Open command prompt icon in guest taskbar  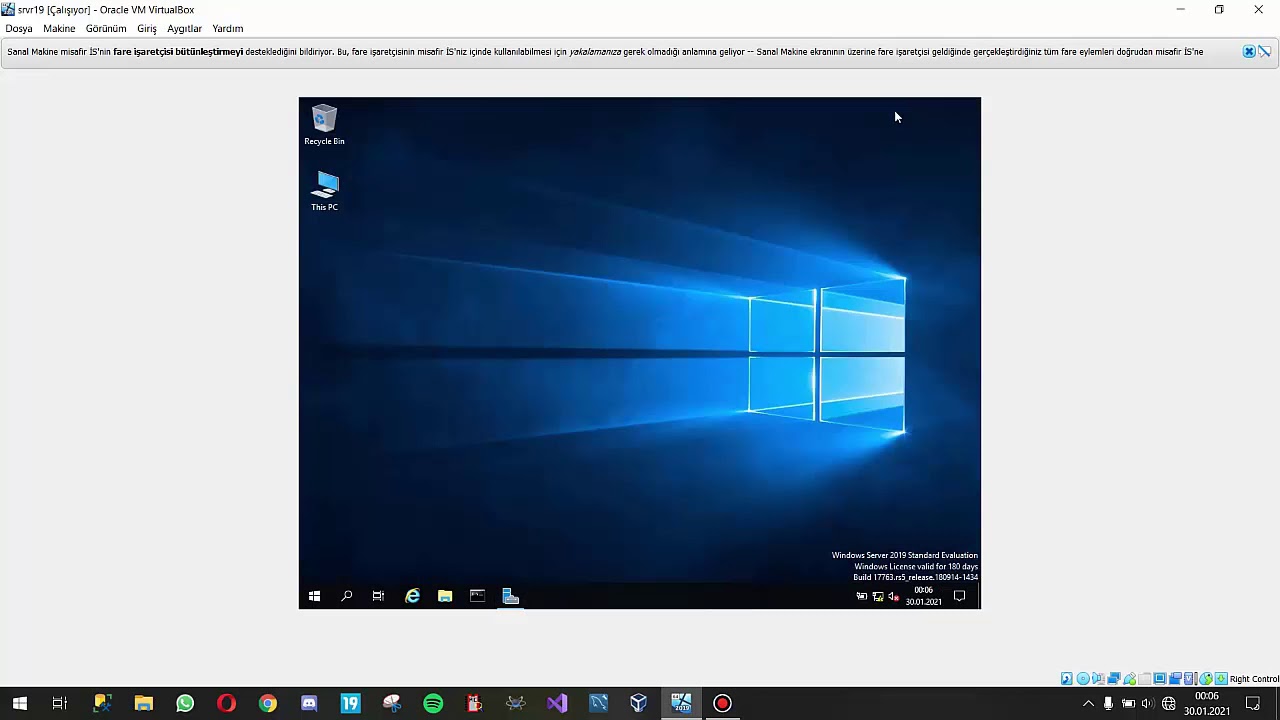point(478,596)
